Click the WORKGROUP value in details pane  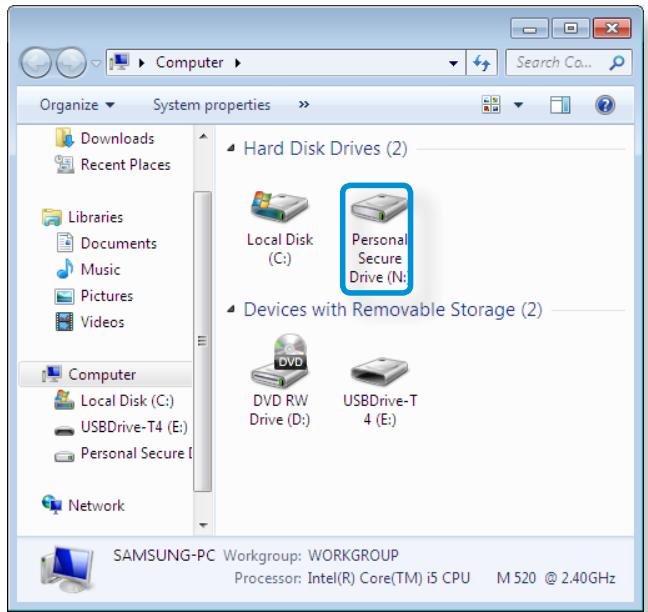(353, 555)
